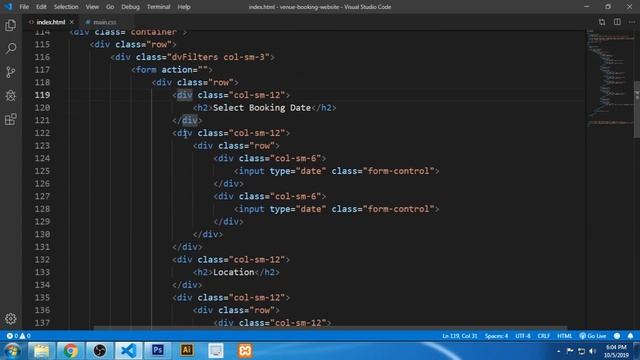
Task: Open the File menu
Action: pos(24,7)
